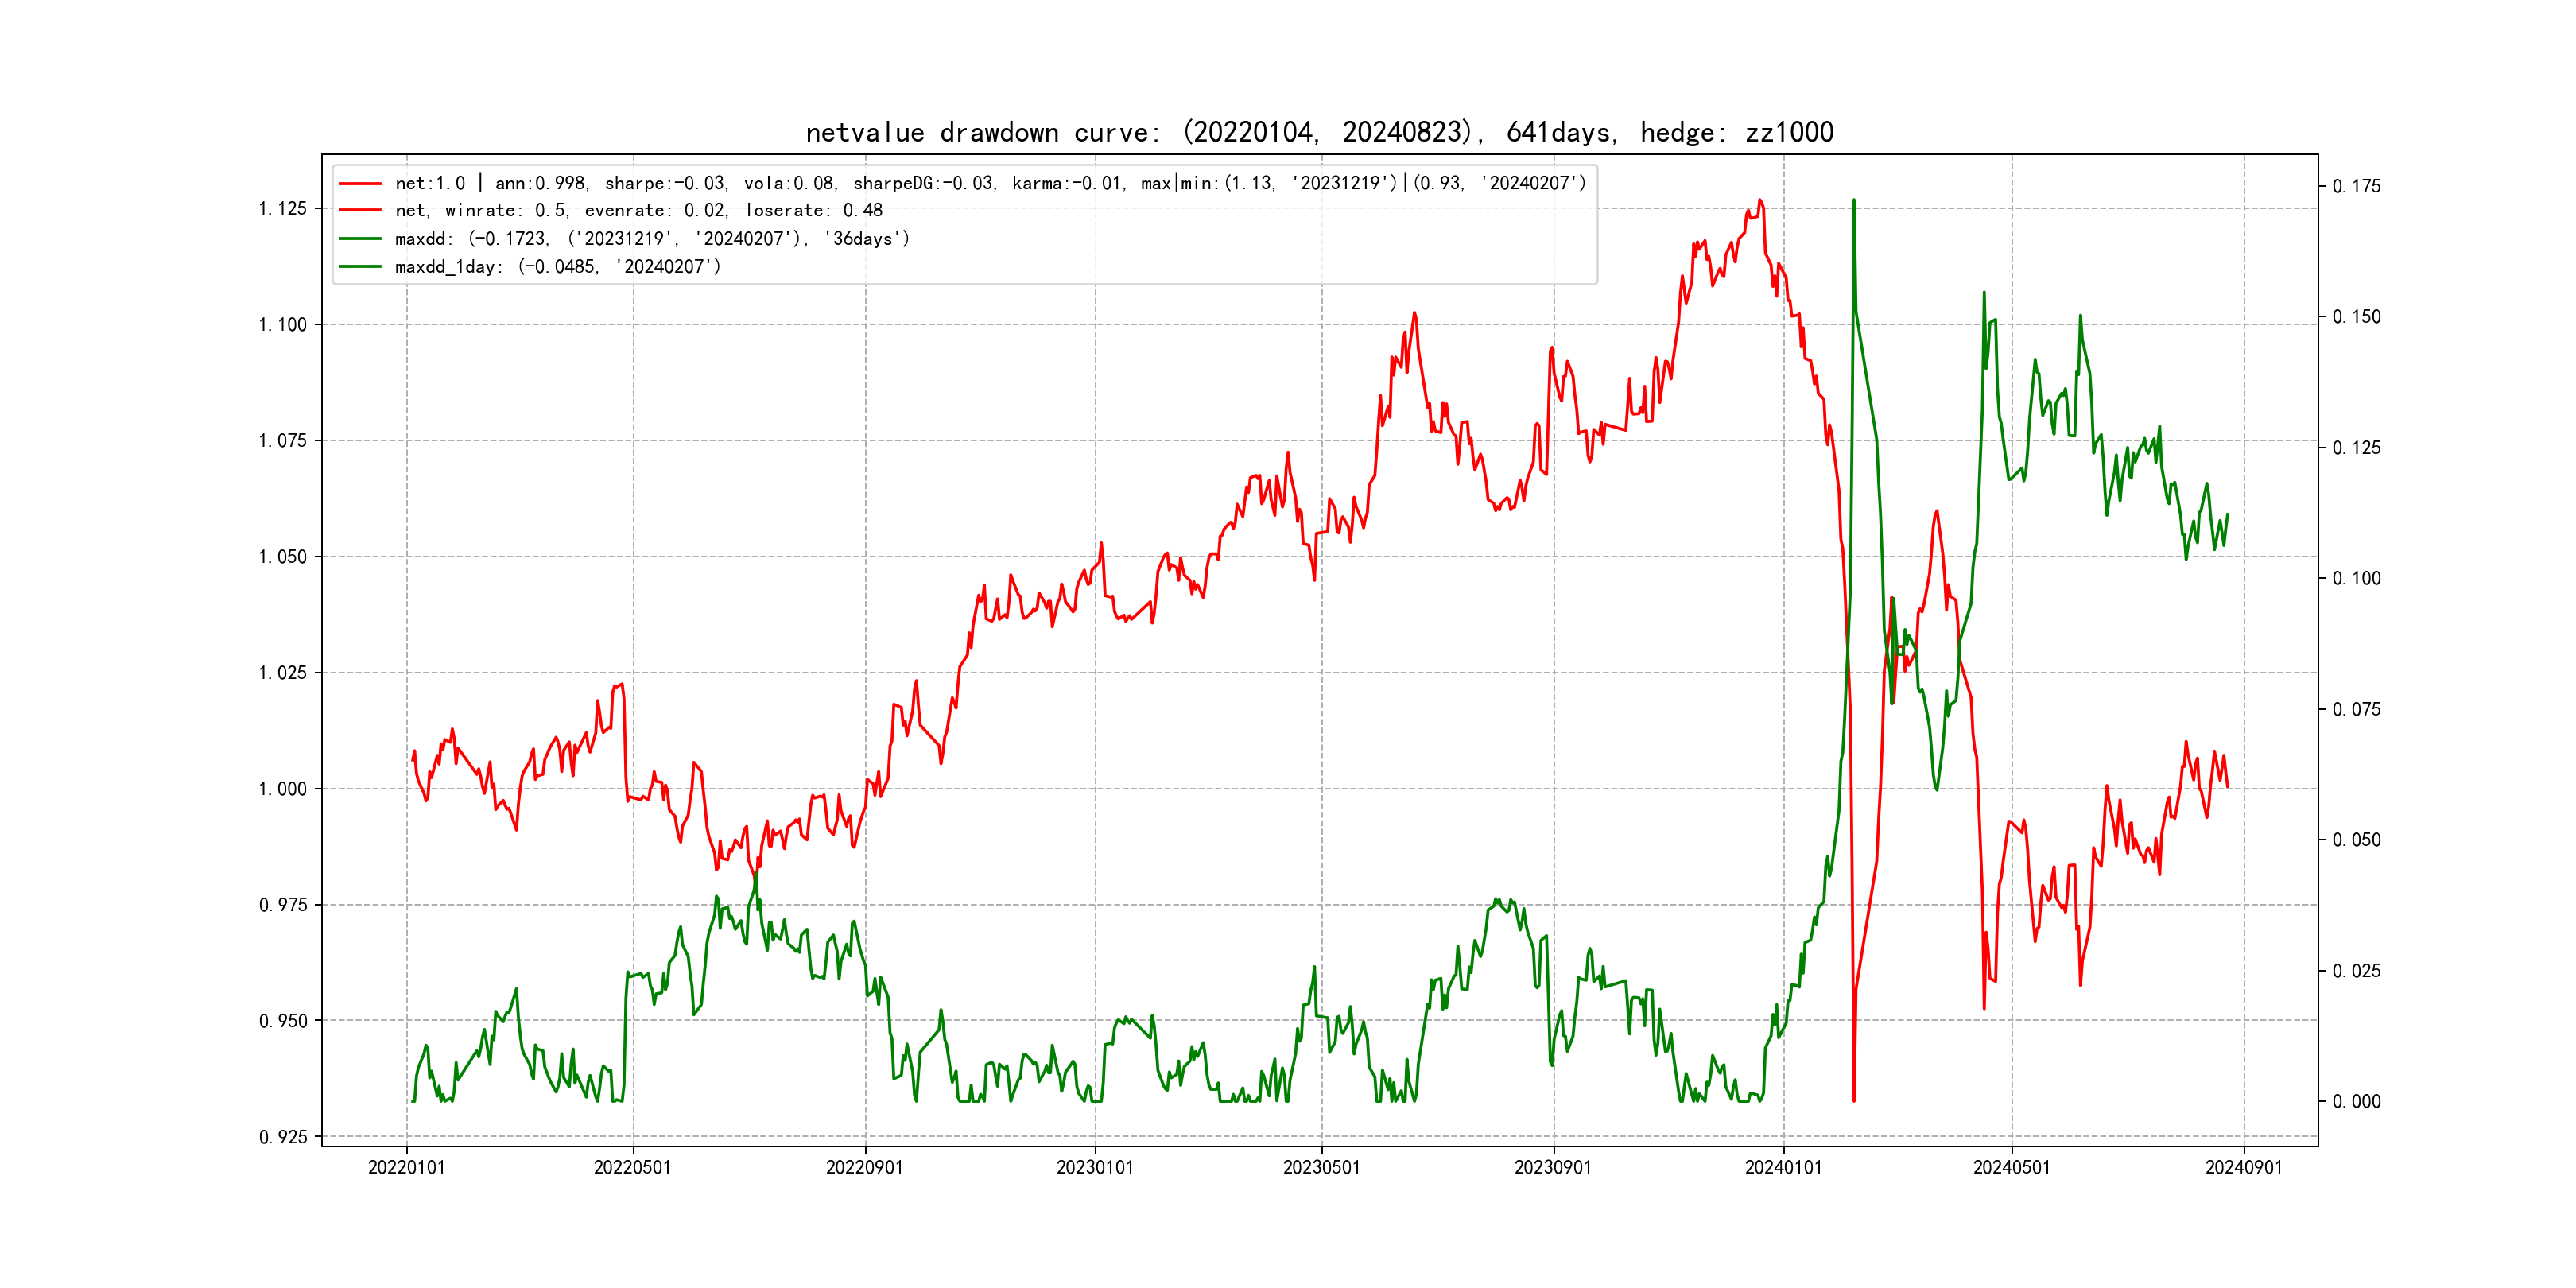
Task: Click the chart title text mentioning zz1000
Action: pyautogui.click(x=1319, y=132)
